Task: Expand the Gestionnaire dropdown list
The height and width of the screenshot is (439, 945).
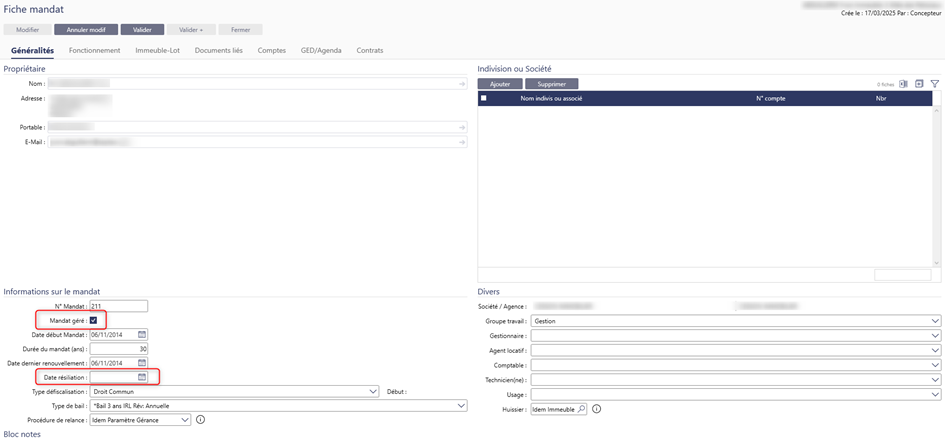Action: [935, 336]
